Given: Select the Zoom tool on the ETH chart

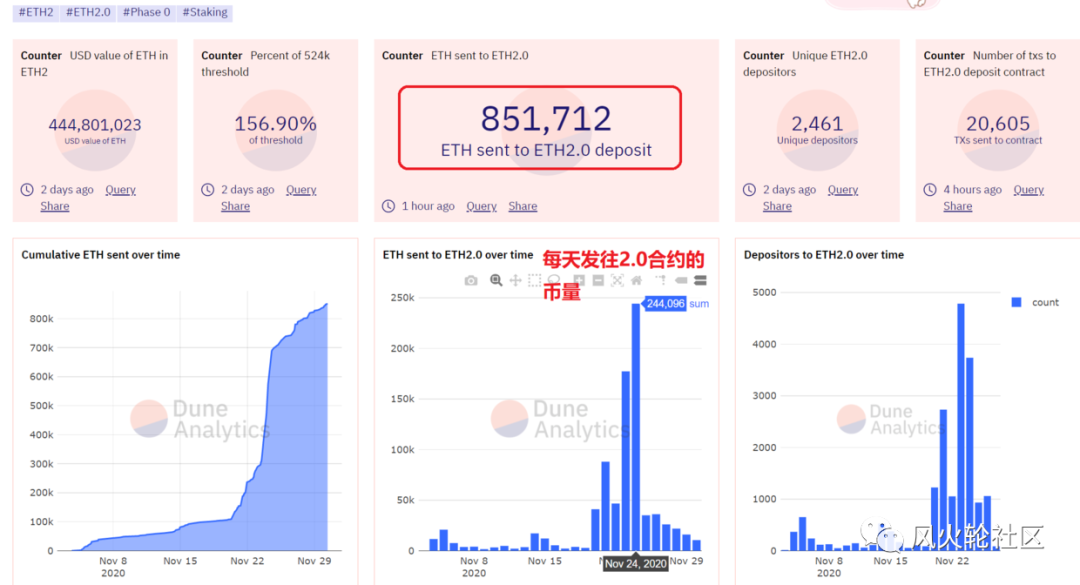Looking at the screenshot, I should [x=496, y=281].
